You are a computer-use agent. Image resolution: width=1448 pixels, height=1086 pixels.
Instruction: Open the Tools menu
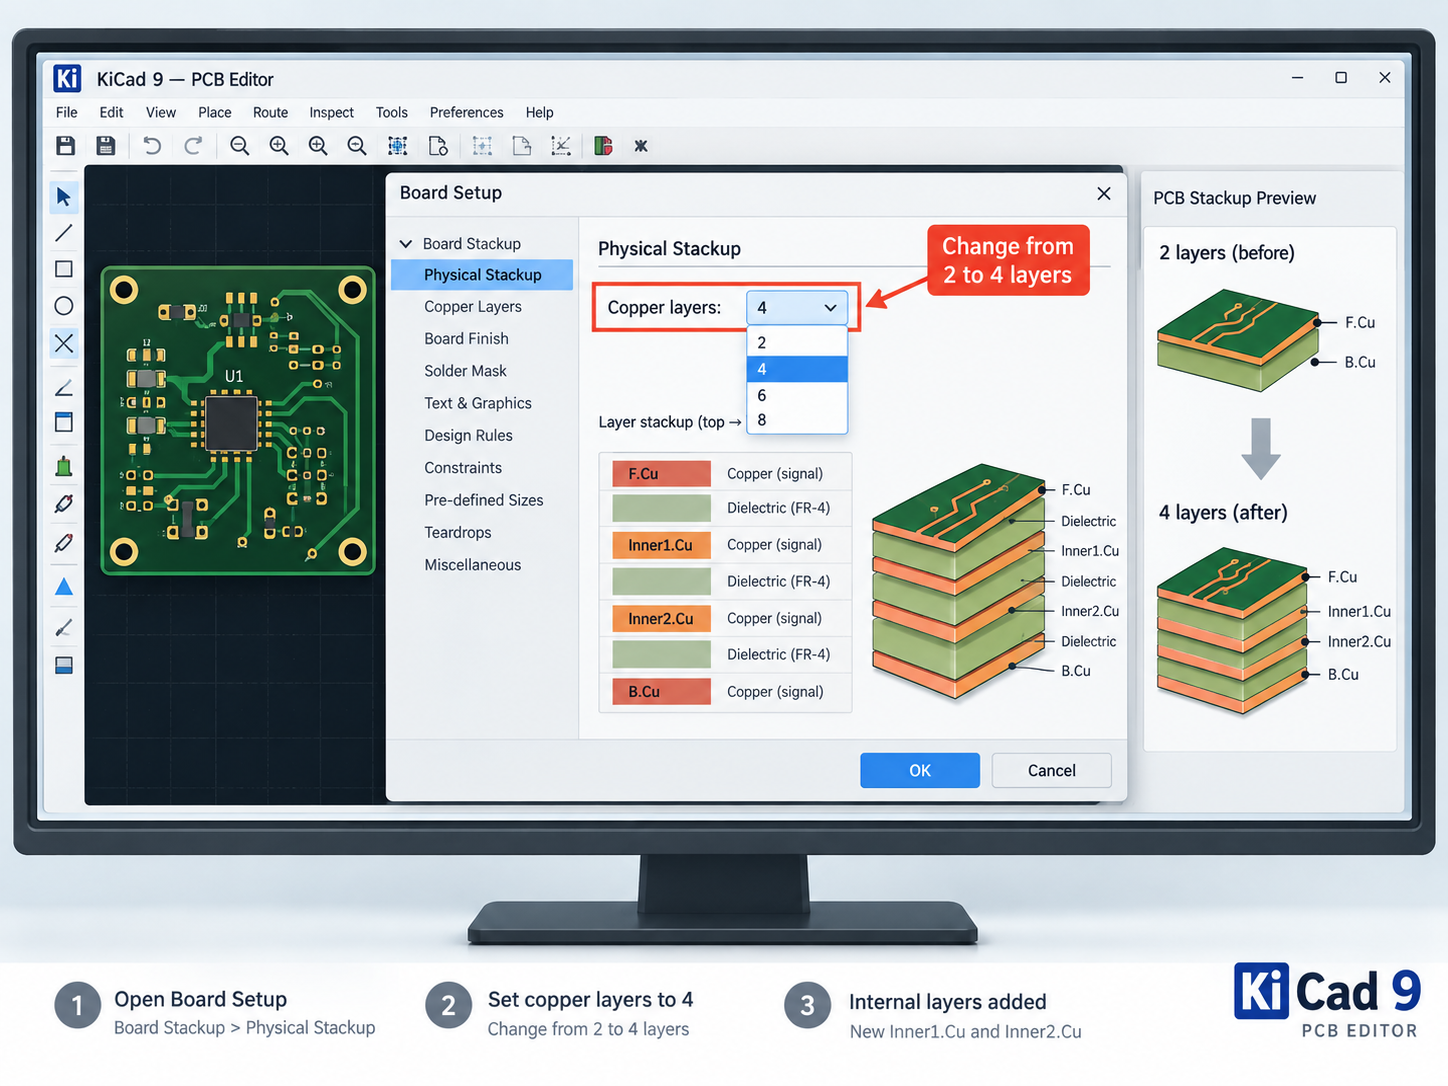pyautogui.click(x=392, y=112)
